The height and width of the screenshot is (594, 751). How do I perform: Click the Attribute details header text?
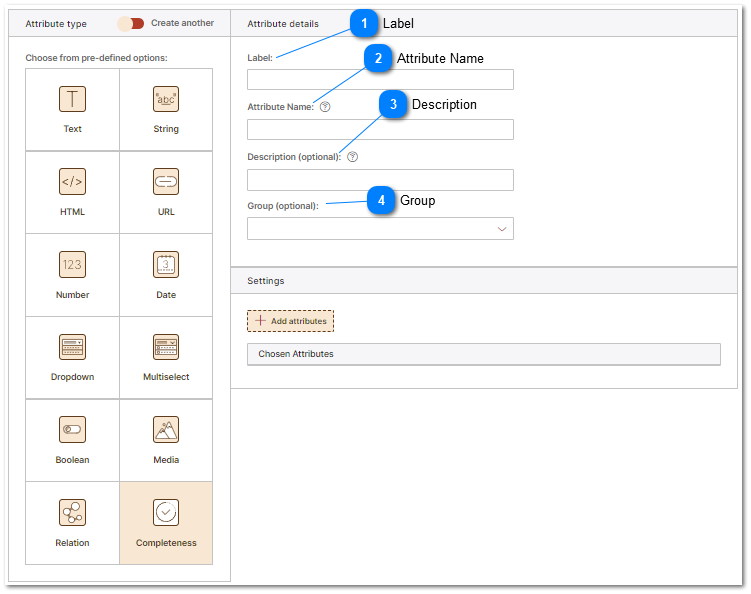pyautogui.click(x=283, y=24)
